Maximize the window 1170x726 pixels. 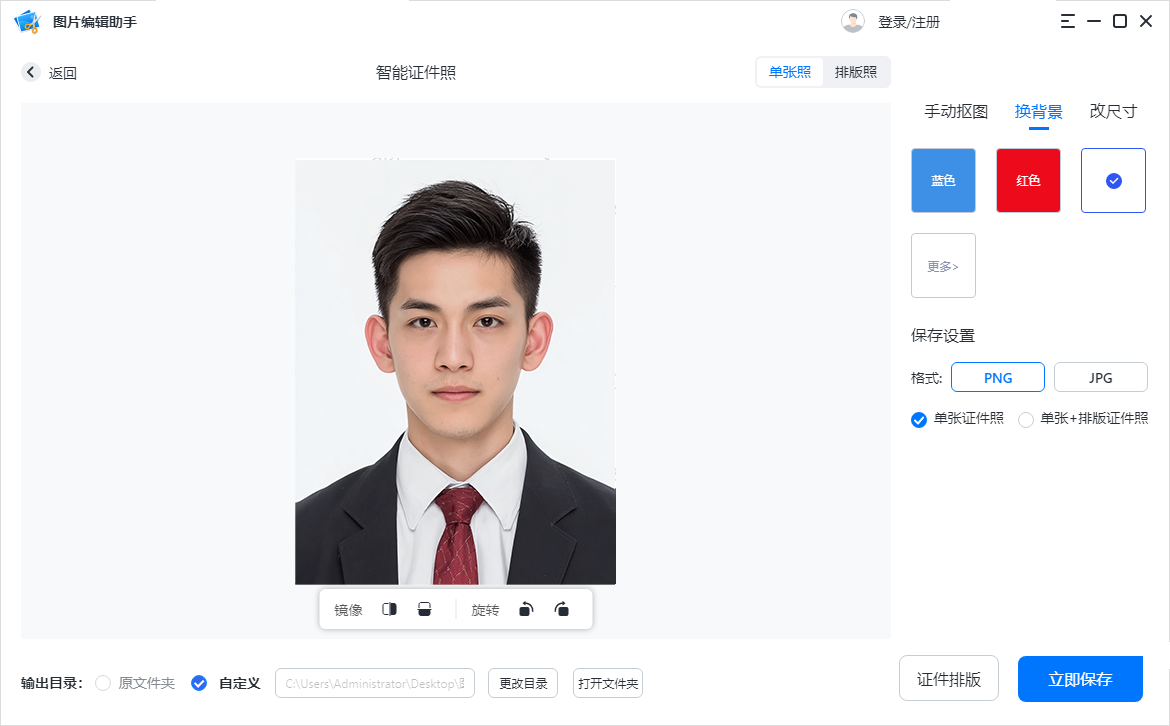(1120, 22)
